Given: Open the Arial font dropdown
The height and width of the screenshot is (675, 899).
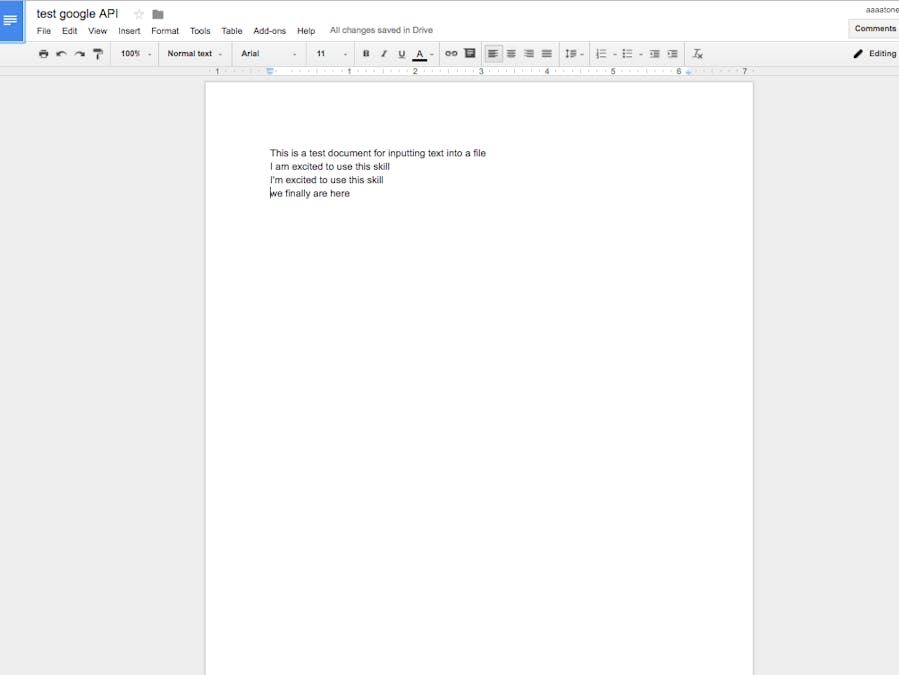Looking at the screenshot, I should click(269, 54).
